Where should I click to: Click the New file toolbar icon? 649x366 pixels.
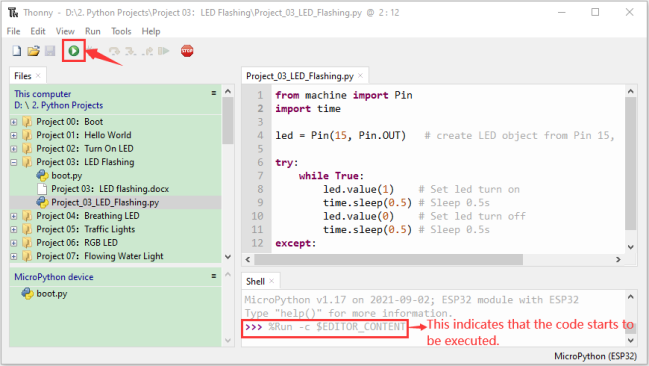point(17,51)
